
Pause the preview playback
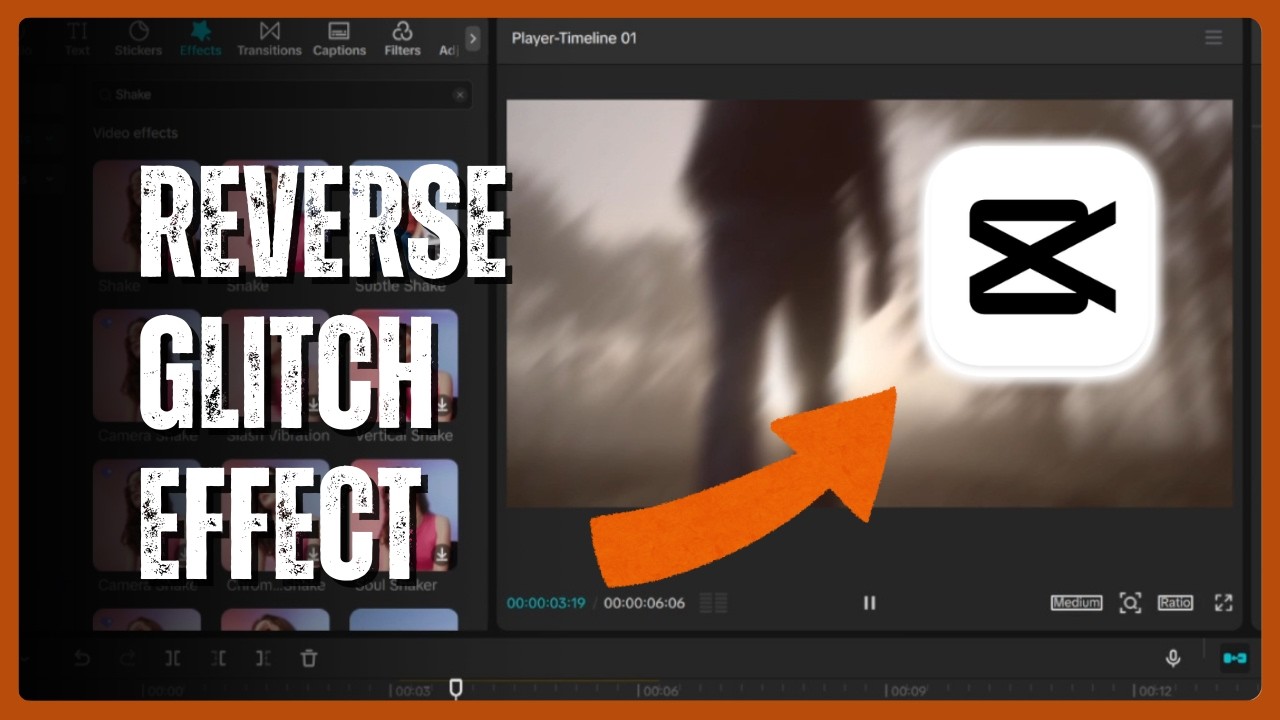(869, 602)
